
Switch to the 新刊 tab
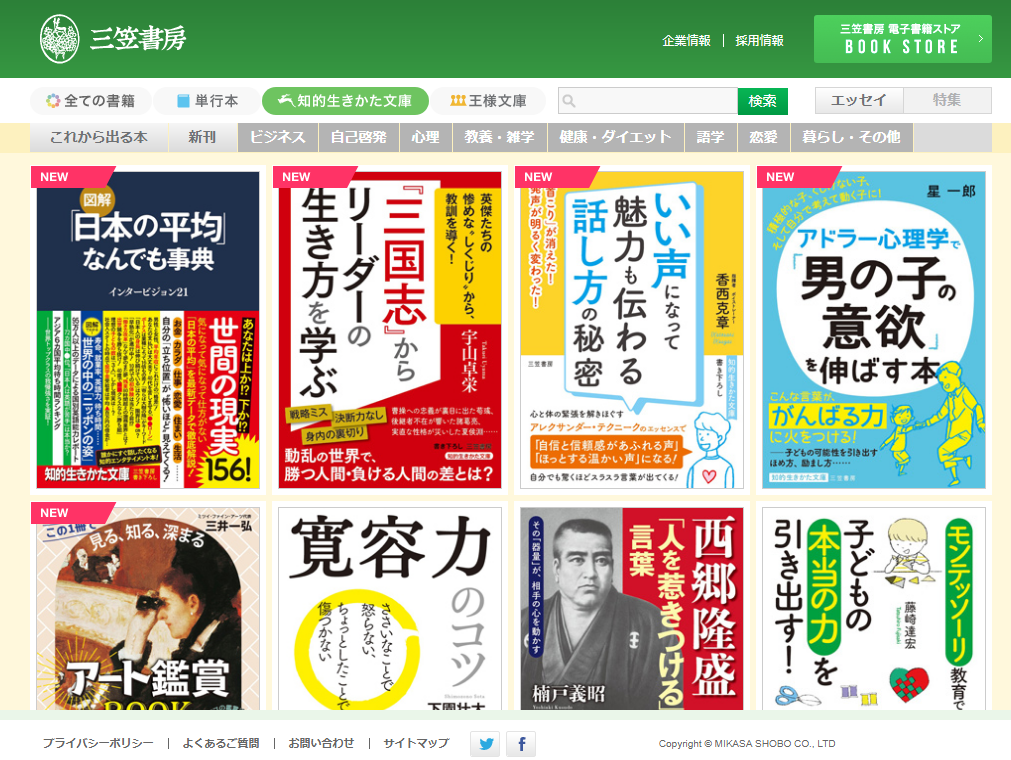[x=202, y=135]
